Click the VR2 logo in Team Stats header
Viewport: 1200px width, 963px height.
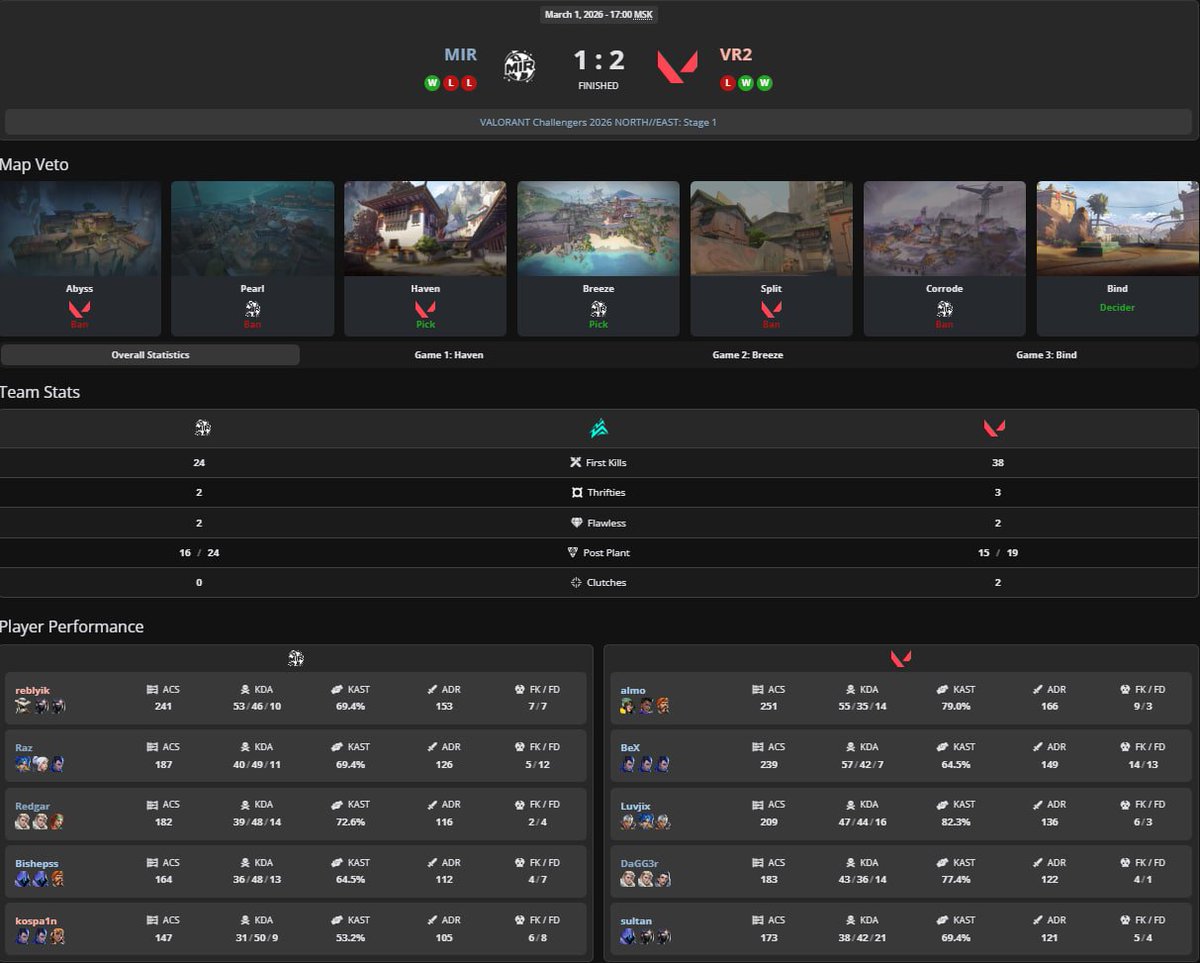[994, 428]
